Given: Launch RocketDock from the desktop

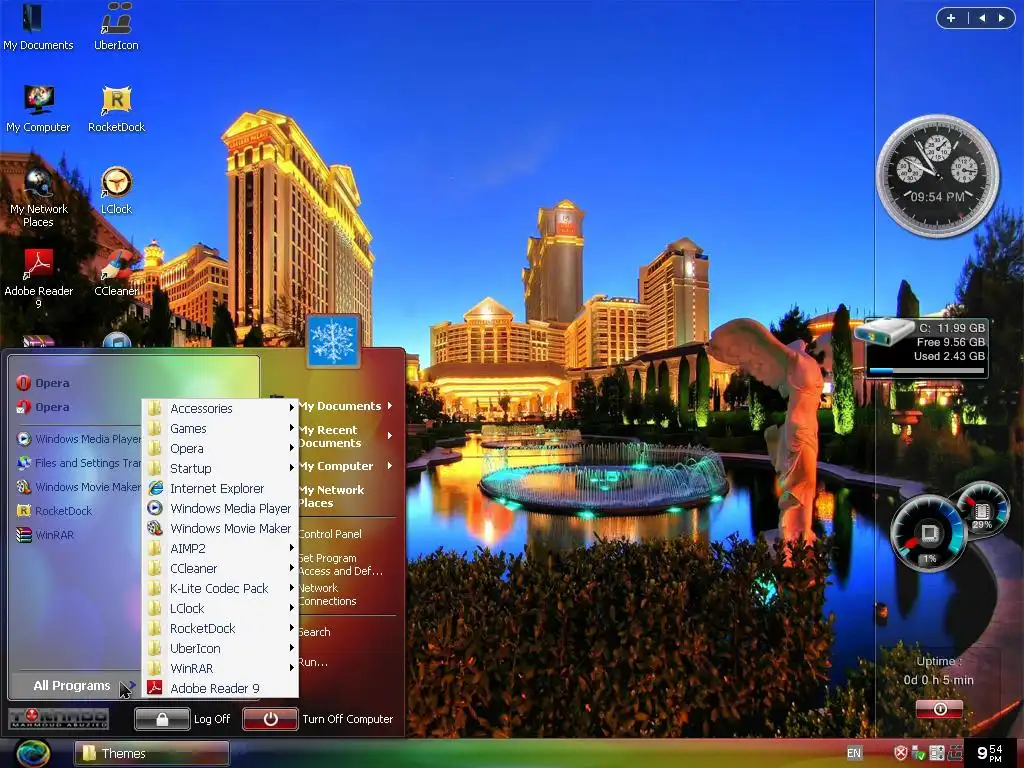Looking at the screenshot, I should (x=116, y=108).
